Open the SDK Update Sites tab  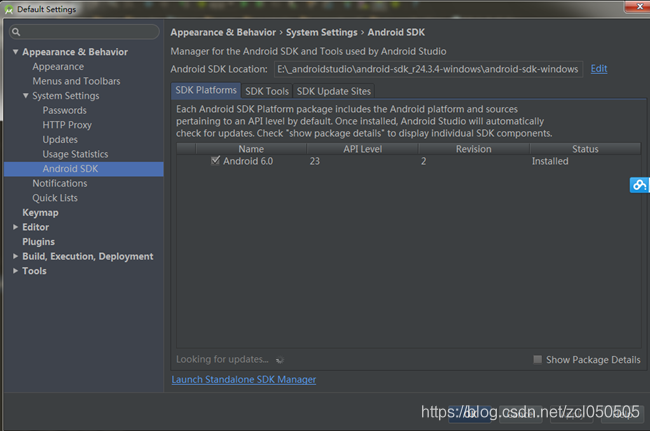click(334, 91)
